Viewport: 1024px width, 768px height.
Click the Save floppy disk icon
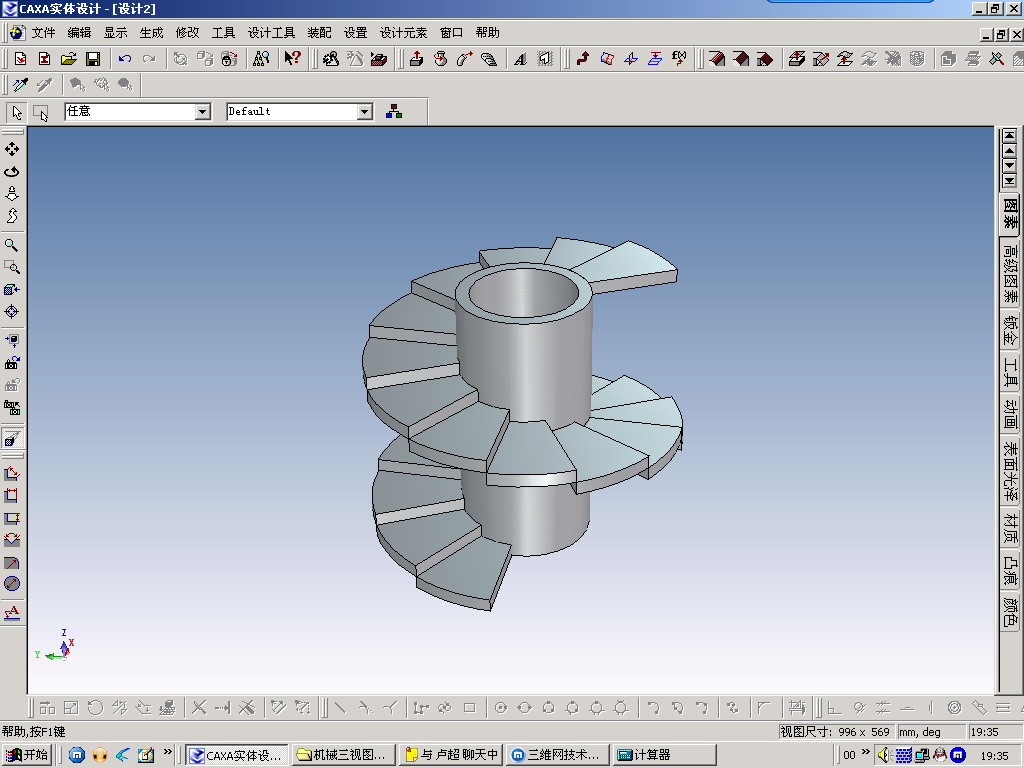click(93, 59)
